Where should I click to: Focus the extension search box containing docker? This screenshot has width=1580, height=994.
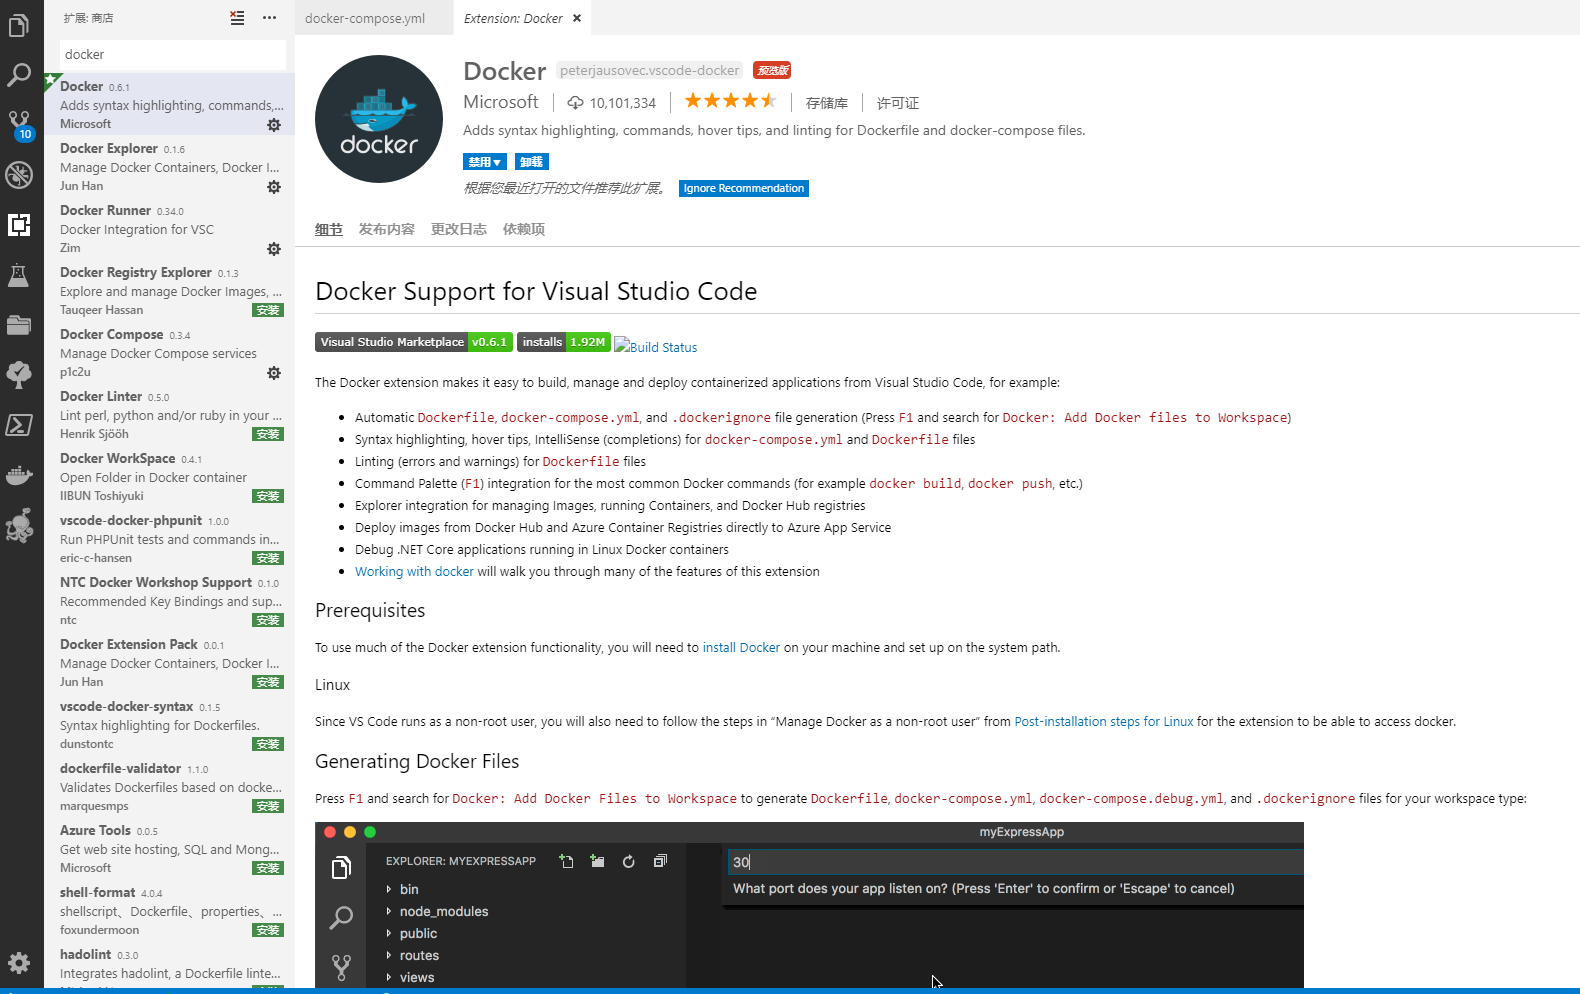tap(173, 55)
